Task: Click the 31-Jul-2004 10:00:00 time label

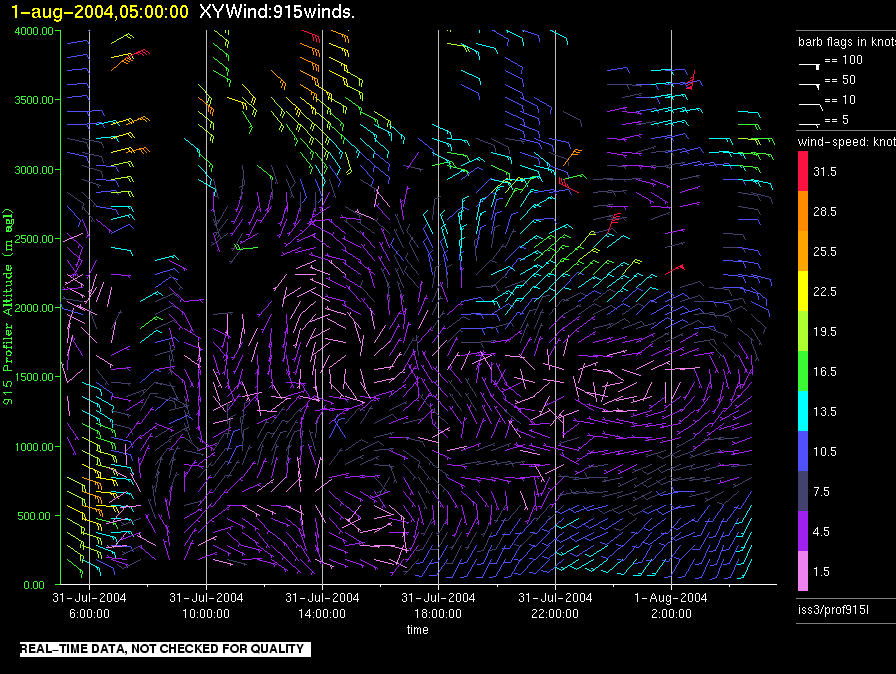Action: click(x=206, y=605)
